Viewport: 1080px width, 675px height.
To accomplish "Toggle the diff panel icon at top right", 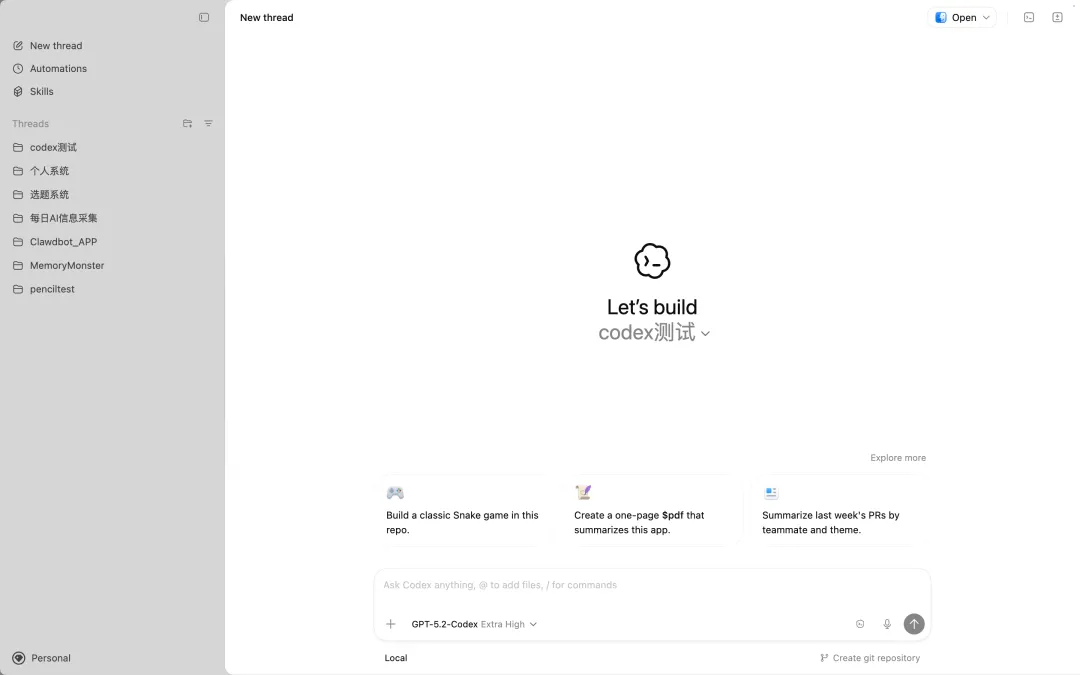I will (1057, 17).
